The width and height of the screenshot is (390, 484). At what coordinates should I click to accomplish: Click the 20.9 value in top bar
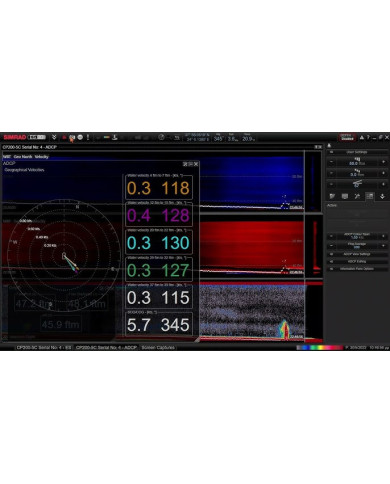click(248, 139)
